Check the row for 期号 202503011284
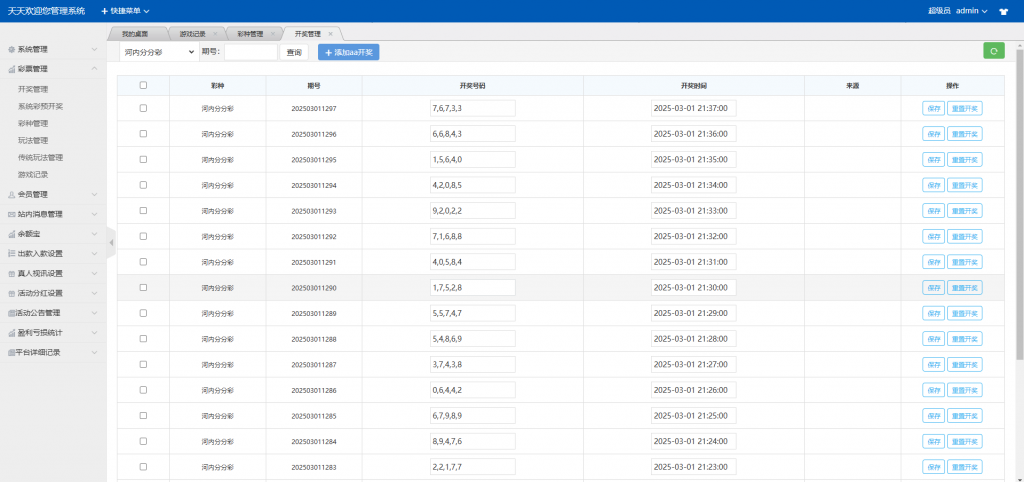The image size is (1024, 482). point(143,442)
